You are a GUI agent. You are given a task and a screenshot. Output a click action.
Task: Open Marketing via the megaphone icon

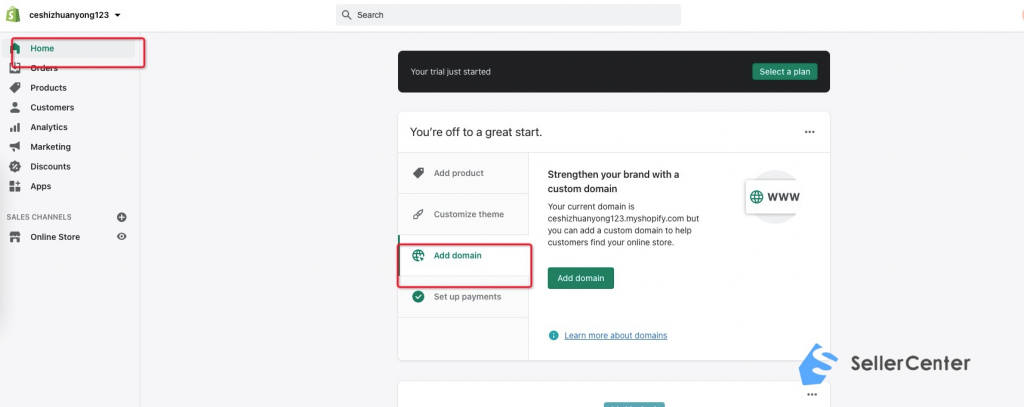(x=14, y=147)
